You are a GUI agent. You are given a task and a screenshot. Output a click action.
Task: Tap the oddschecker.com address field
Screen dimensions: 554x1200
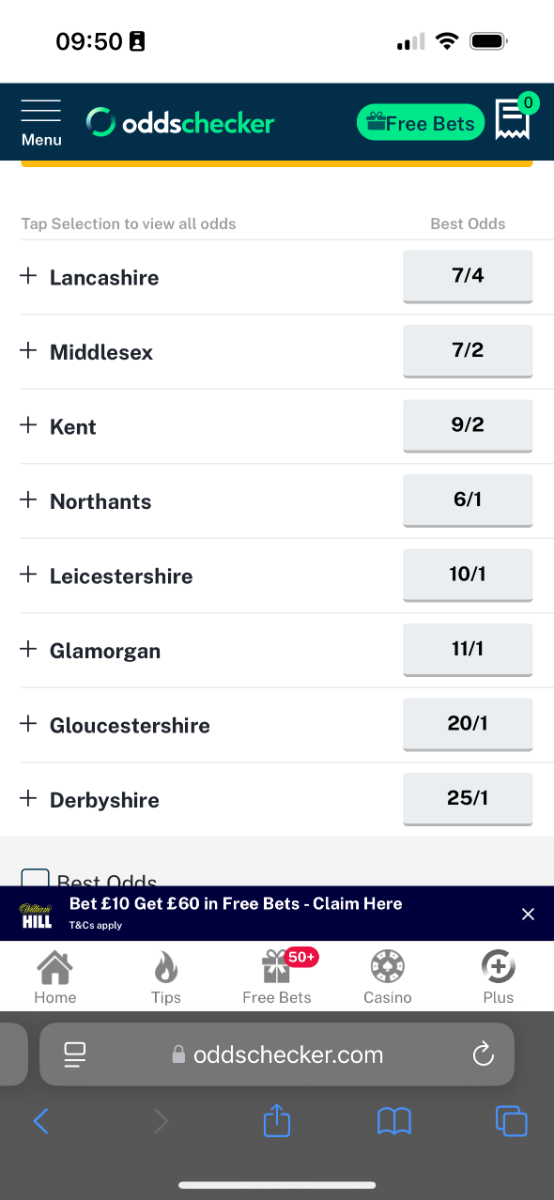(277, 1054)
